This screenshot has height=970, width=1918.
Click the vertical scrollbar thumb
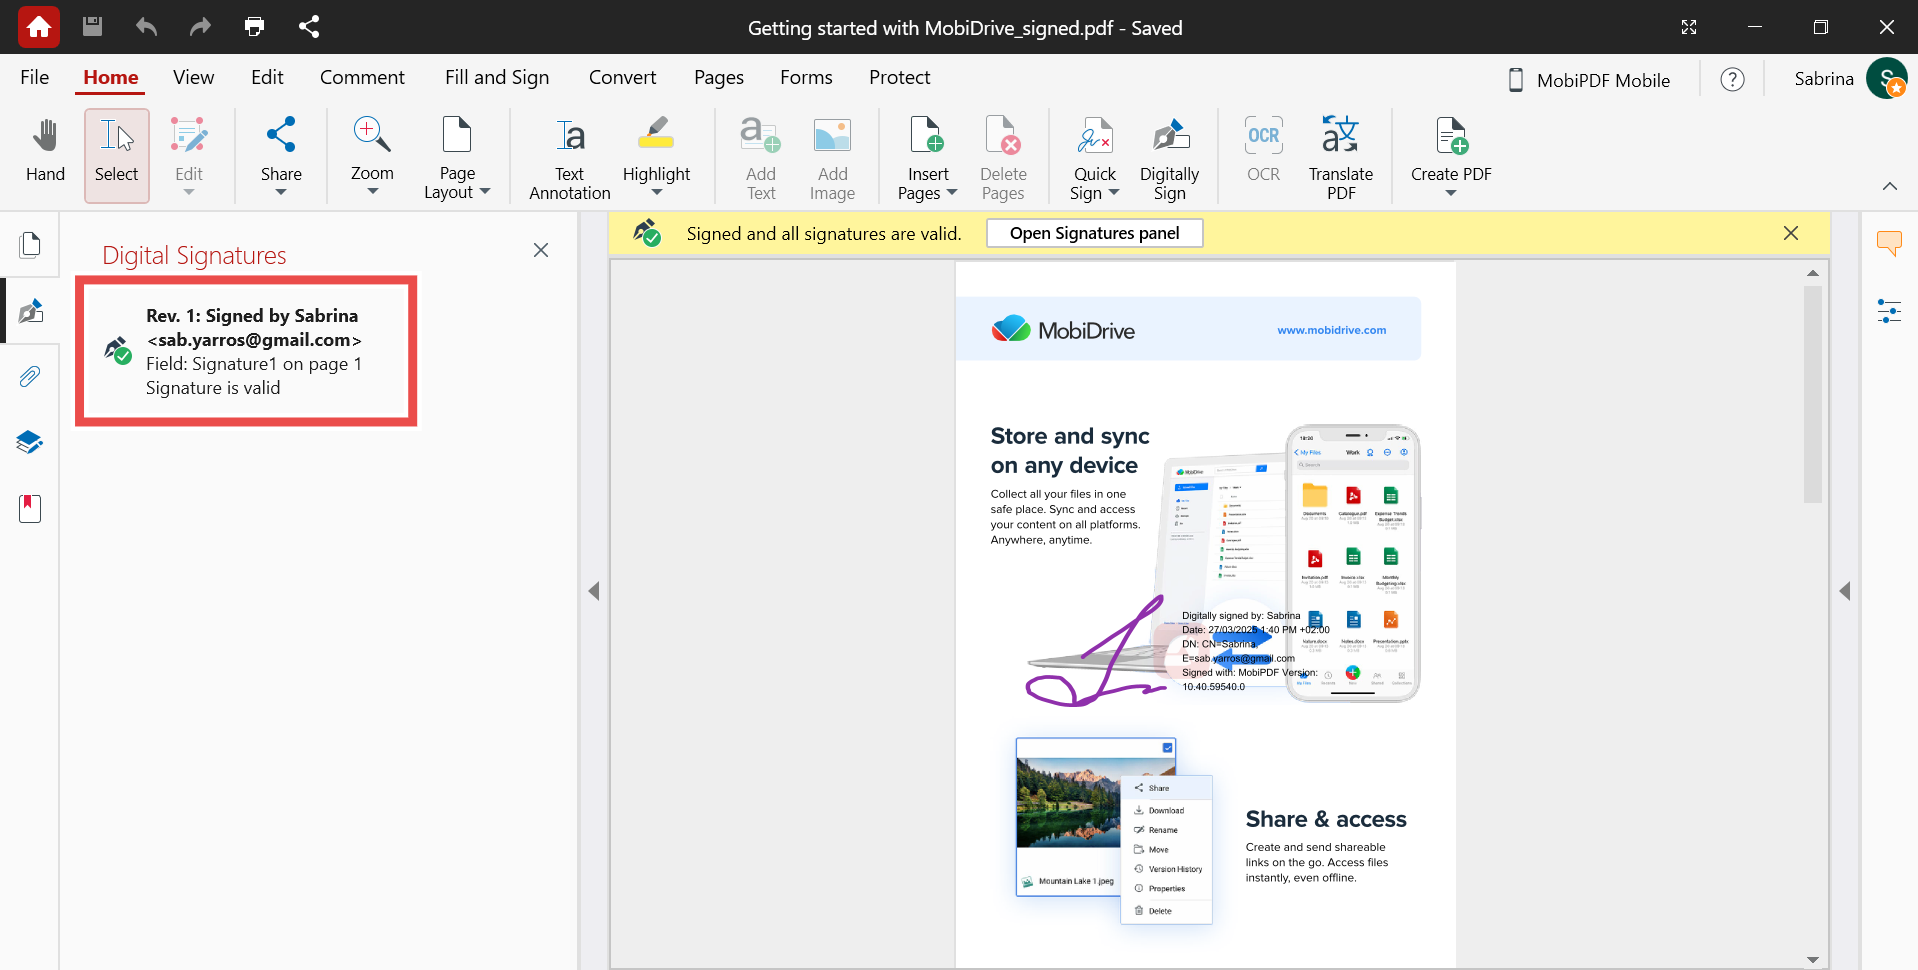[1812, 395]
